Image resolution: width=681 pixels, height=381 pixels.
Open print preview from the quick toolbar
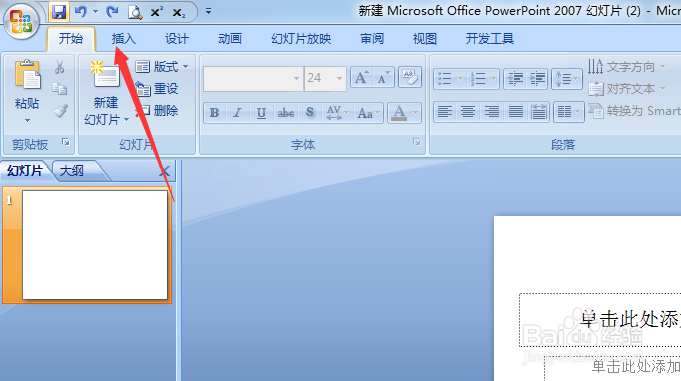[x=135, y=12]
